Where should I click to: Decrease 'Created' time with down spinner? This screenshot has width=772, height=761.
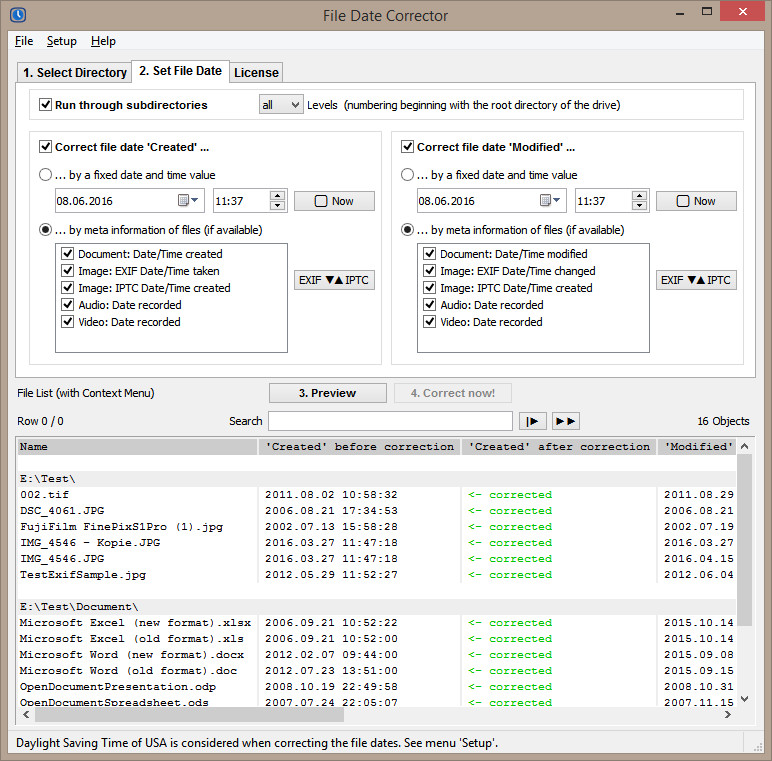(278, 206)
